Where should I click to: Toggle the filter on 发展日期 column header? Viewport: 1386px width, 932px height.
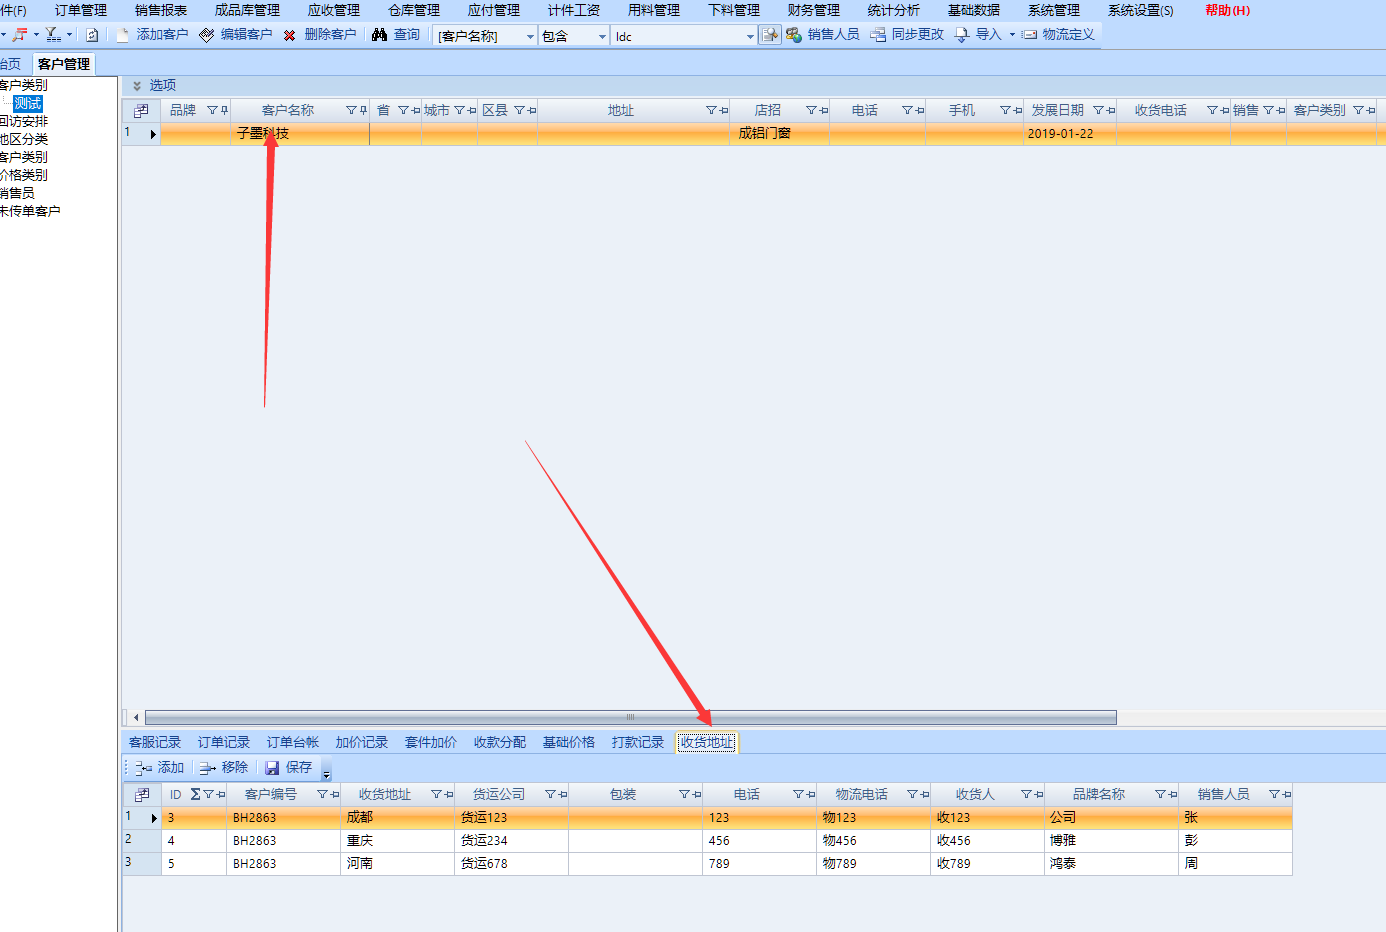click(x=1098, y=111)
